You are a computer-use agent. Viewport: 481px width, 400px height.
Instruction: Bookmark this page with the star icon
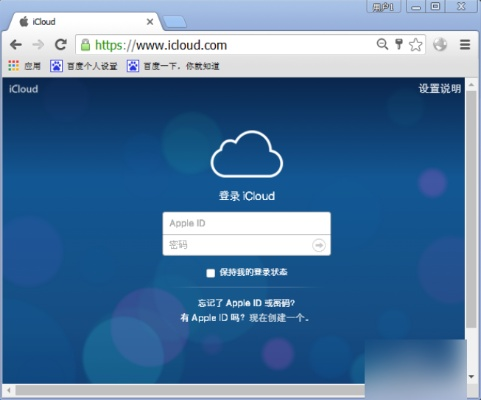tap(415, 45)
